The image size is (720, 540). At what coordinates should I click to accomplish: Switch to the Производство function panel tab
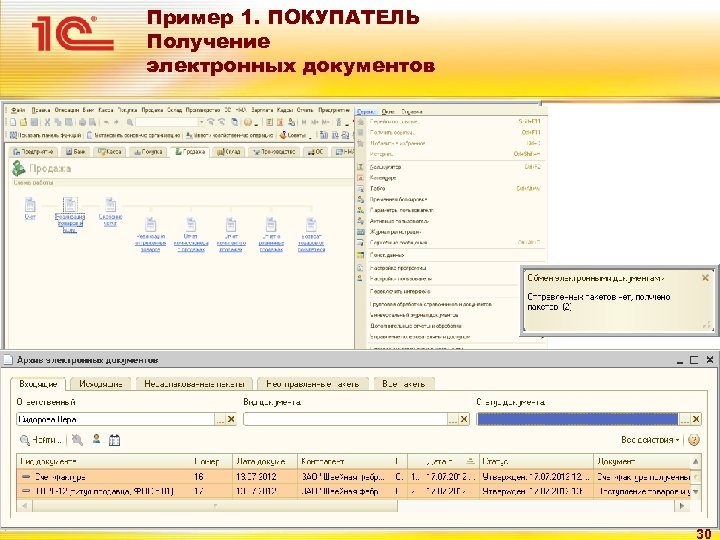pos(274,152)
